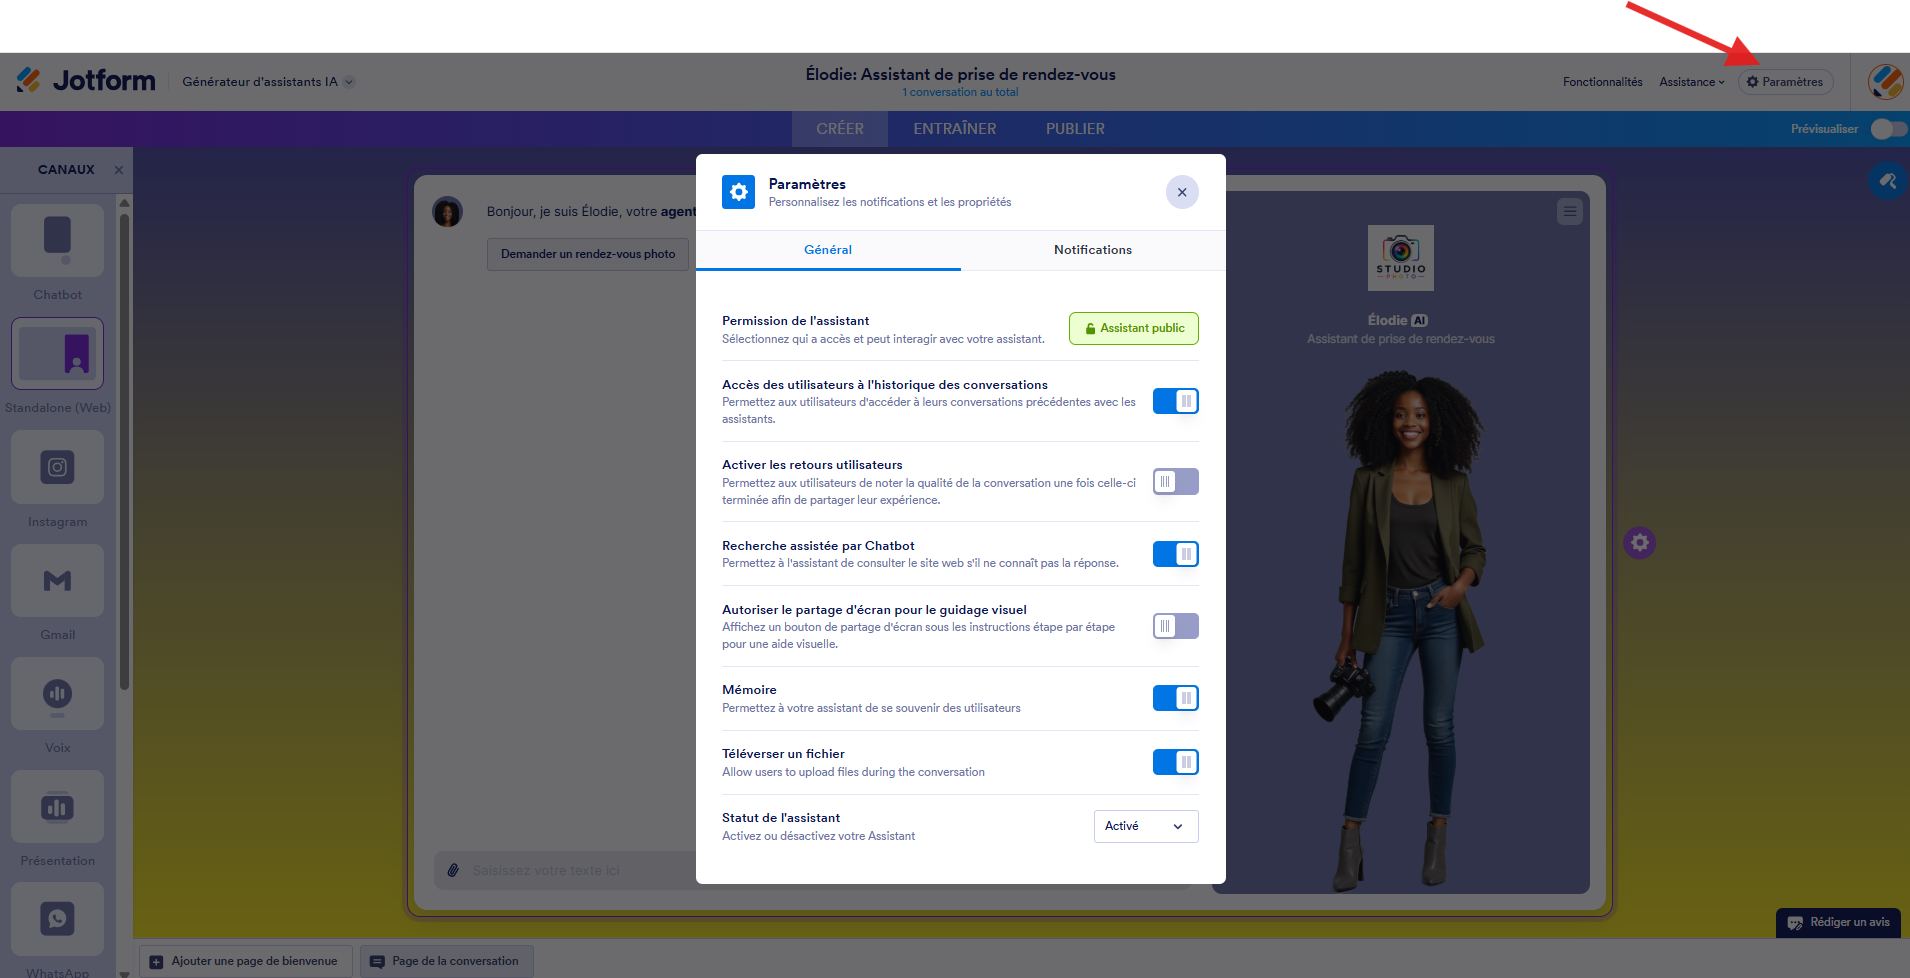The width and height of the screenshot is (1910, 978).
Task: Switch to the Notifications tab
Action: [1093, 250]
